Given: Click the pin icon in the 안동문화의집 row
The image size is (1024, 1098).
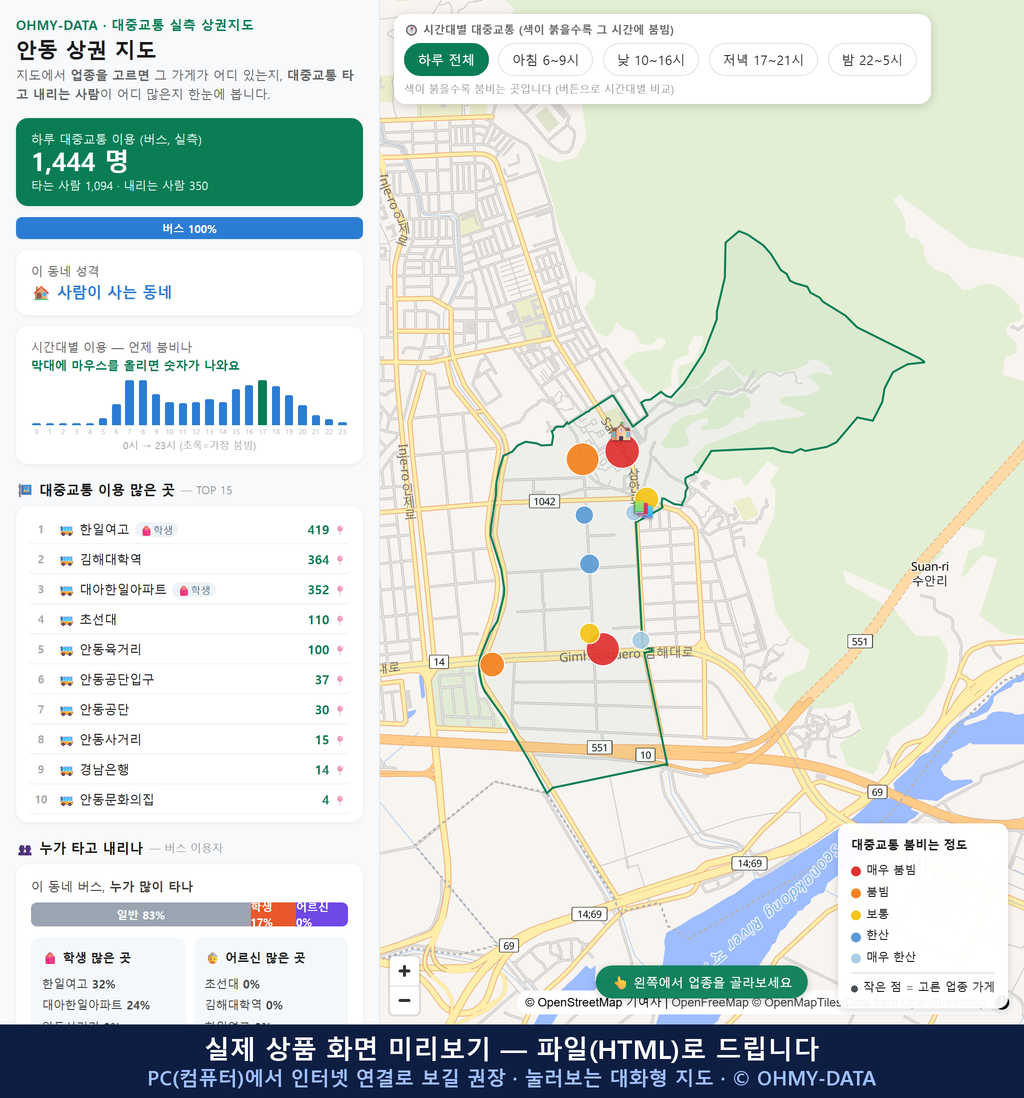Looking at the screenshot, I should click(x=340, y=800).
